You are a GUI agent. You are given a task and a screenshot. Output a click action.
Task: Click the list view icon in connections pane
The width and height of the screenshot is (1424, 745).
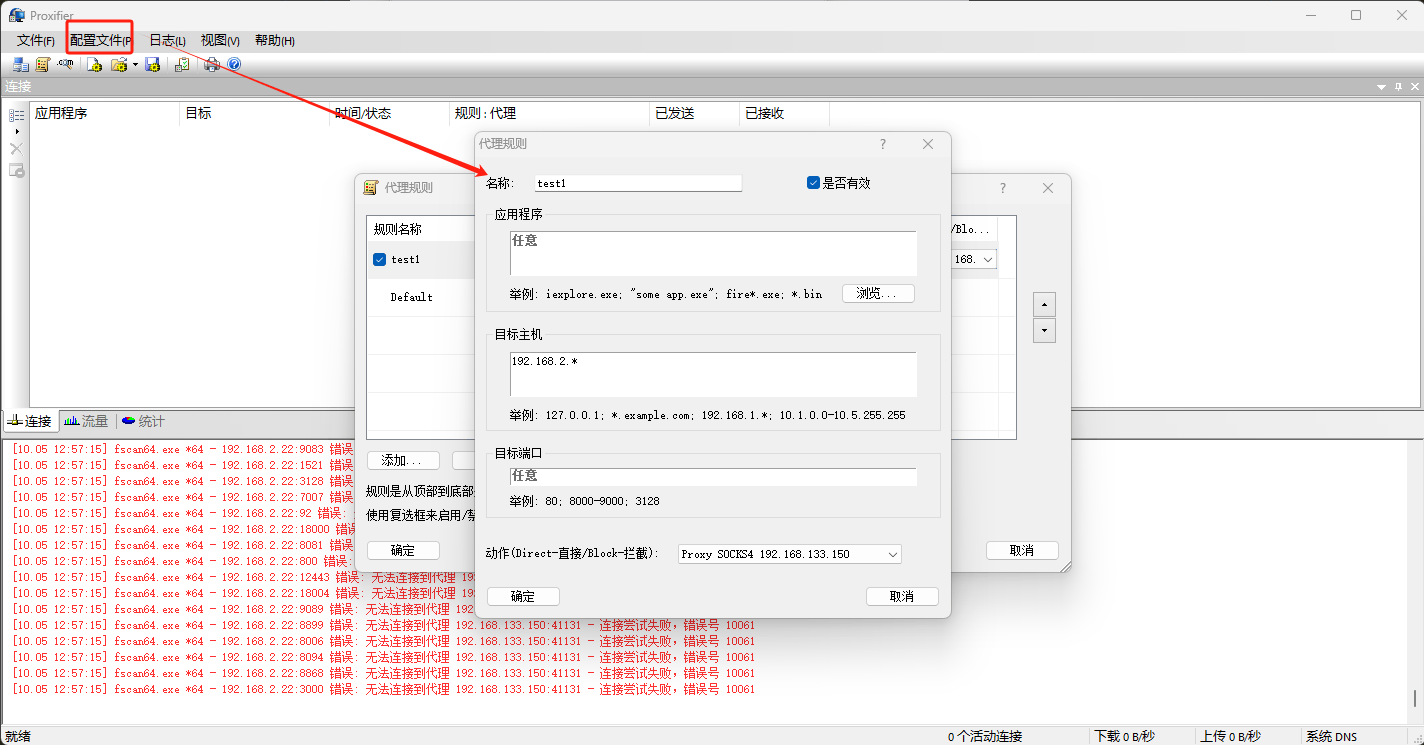coord(16,115)
